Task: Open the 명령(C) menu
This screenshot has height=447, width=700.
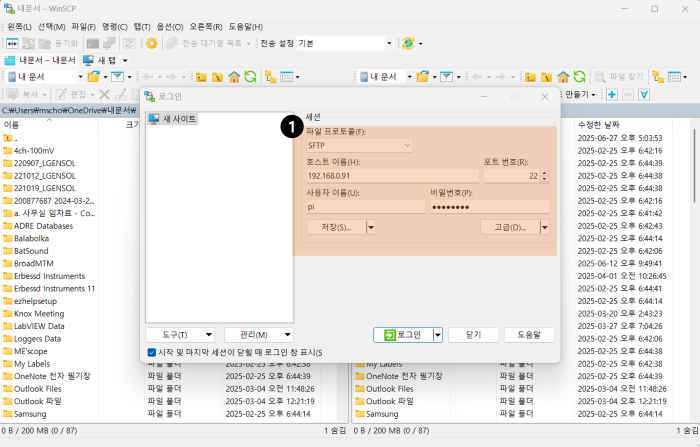Action: click(114, 27)
